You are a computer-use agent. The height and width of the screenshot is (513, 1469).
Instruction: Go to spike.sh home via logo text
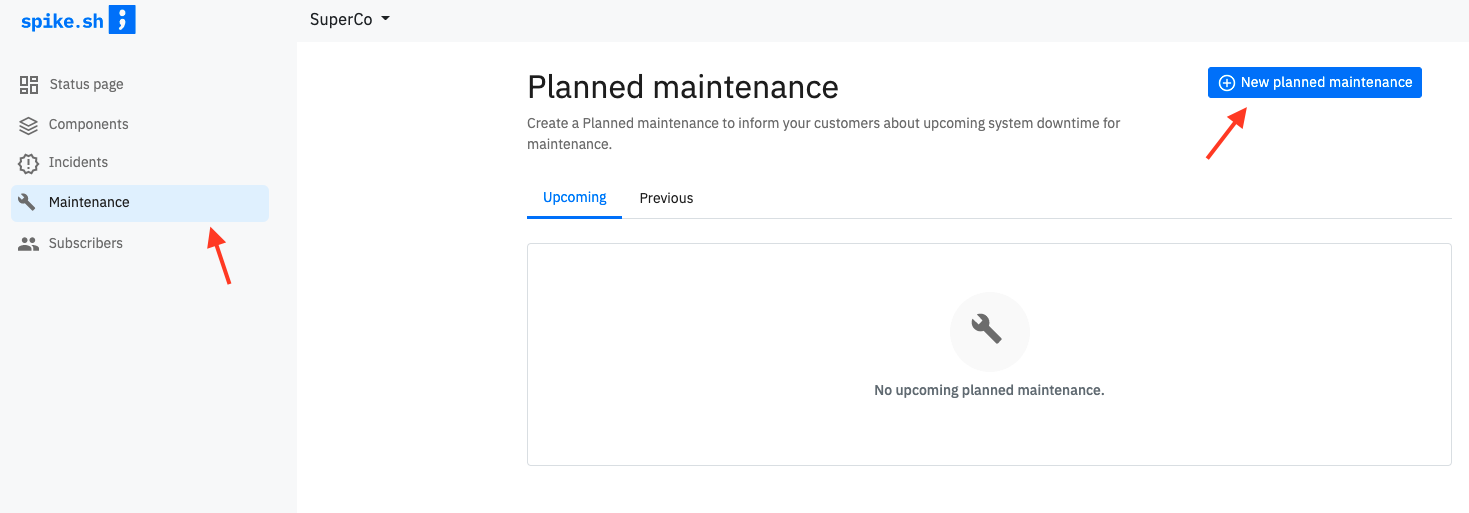pos(62,20)
